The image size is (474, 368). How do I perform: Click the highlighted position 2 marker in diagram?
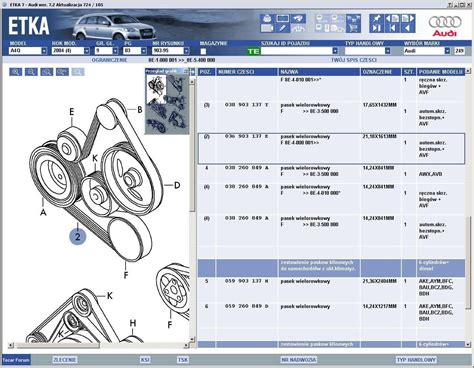(x=78, y=236)
